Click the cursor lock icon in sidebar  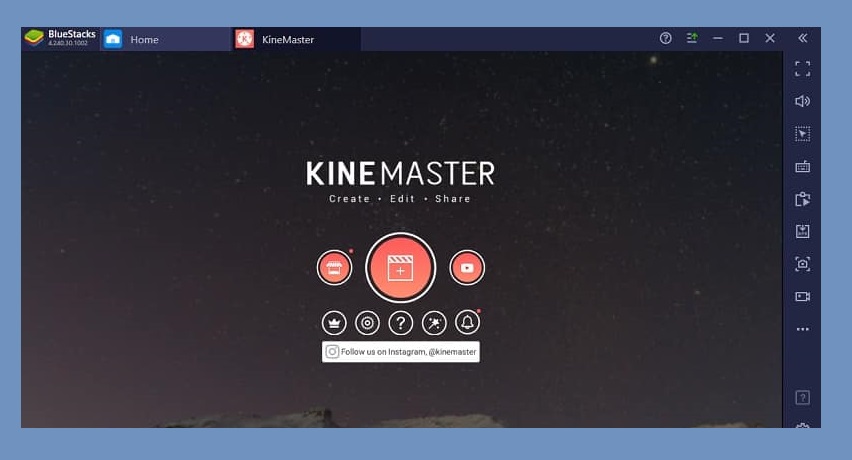(x=803, y=134)
